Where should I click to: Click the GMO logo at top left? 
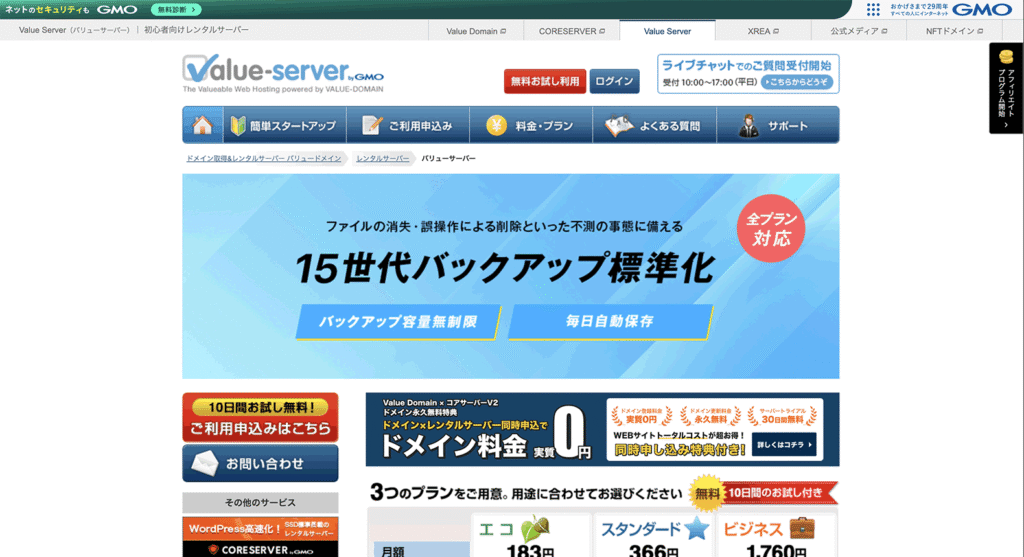[x=116, y=9]
